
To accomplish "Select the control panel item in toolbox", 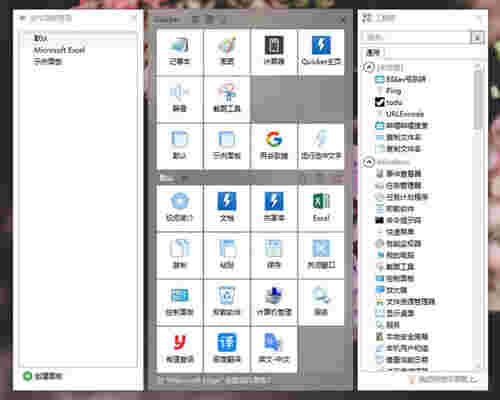I will (x=395, y=278).
